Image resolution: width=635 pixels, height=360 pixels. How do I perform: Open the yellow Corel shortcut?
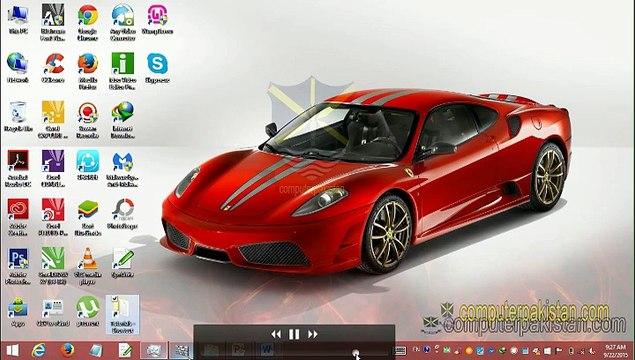[53, 119]
